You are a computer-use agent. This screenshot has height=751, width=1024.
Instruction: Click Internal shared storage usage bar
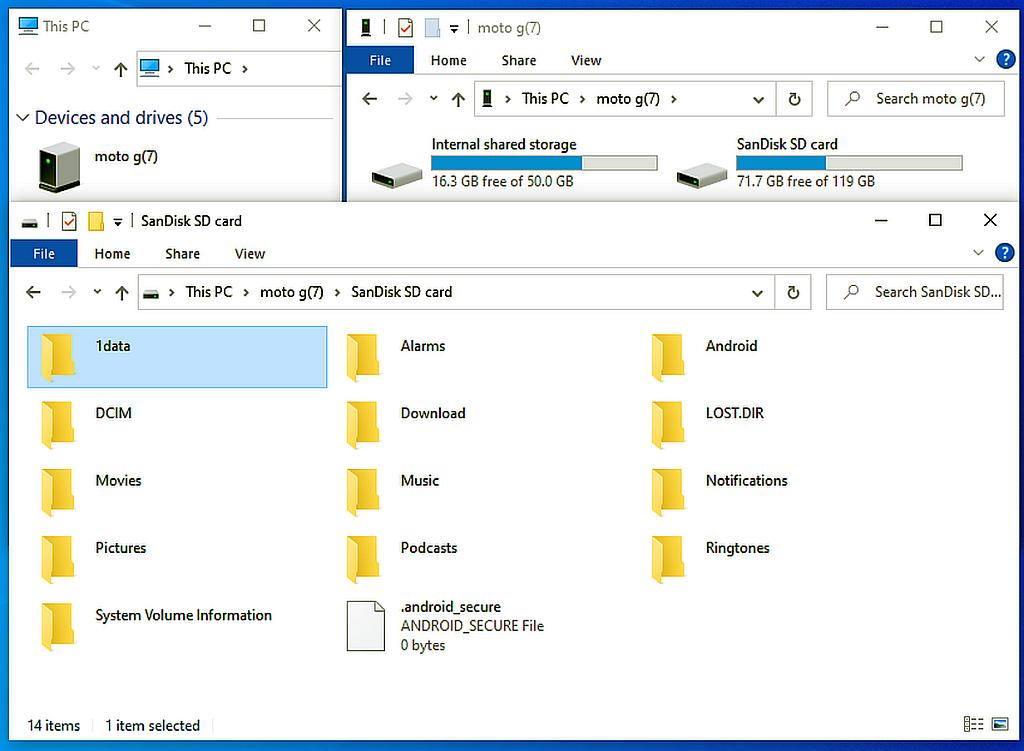[544, 163]
